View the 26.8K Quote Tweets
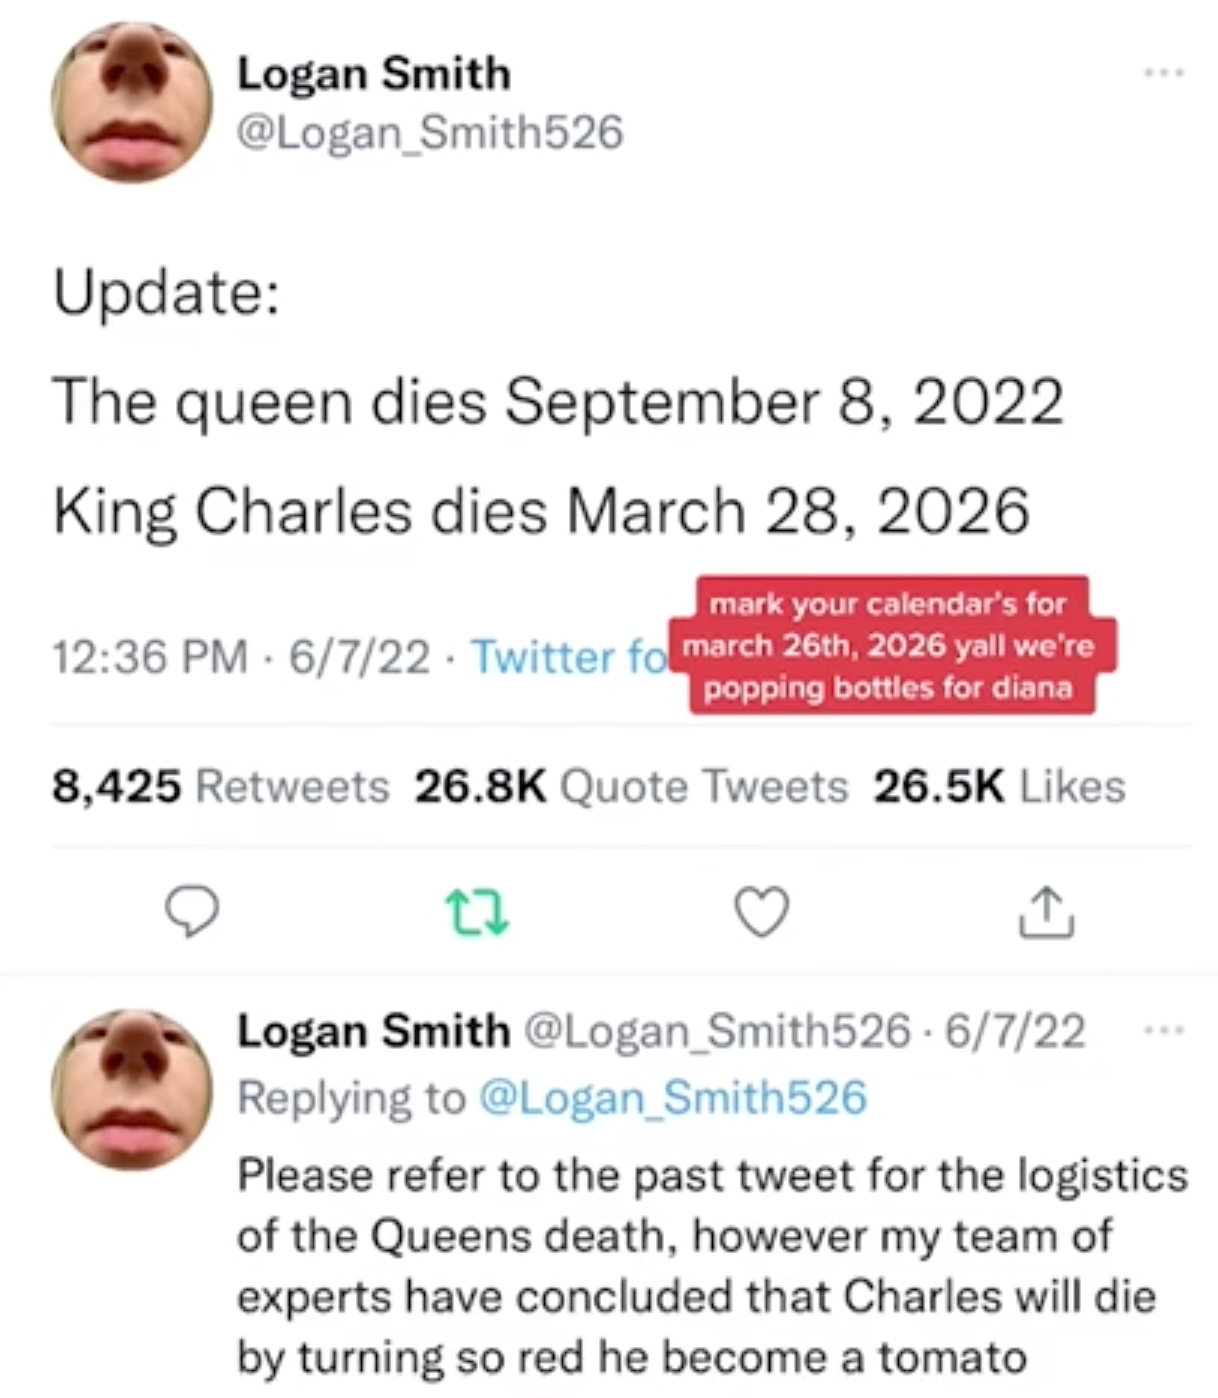 point(631,786)
